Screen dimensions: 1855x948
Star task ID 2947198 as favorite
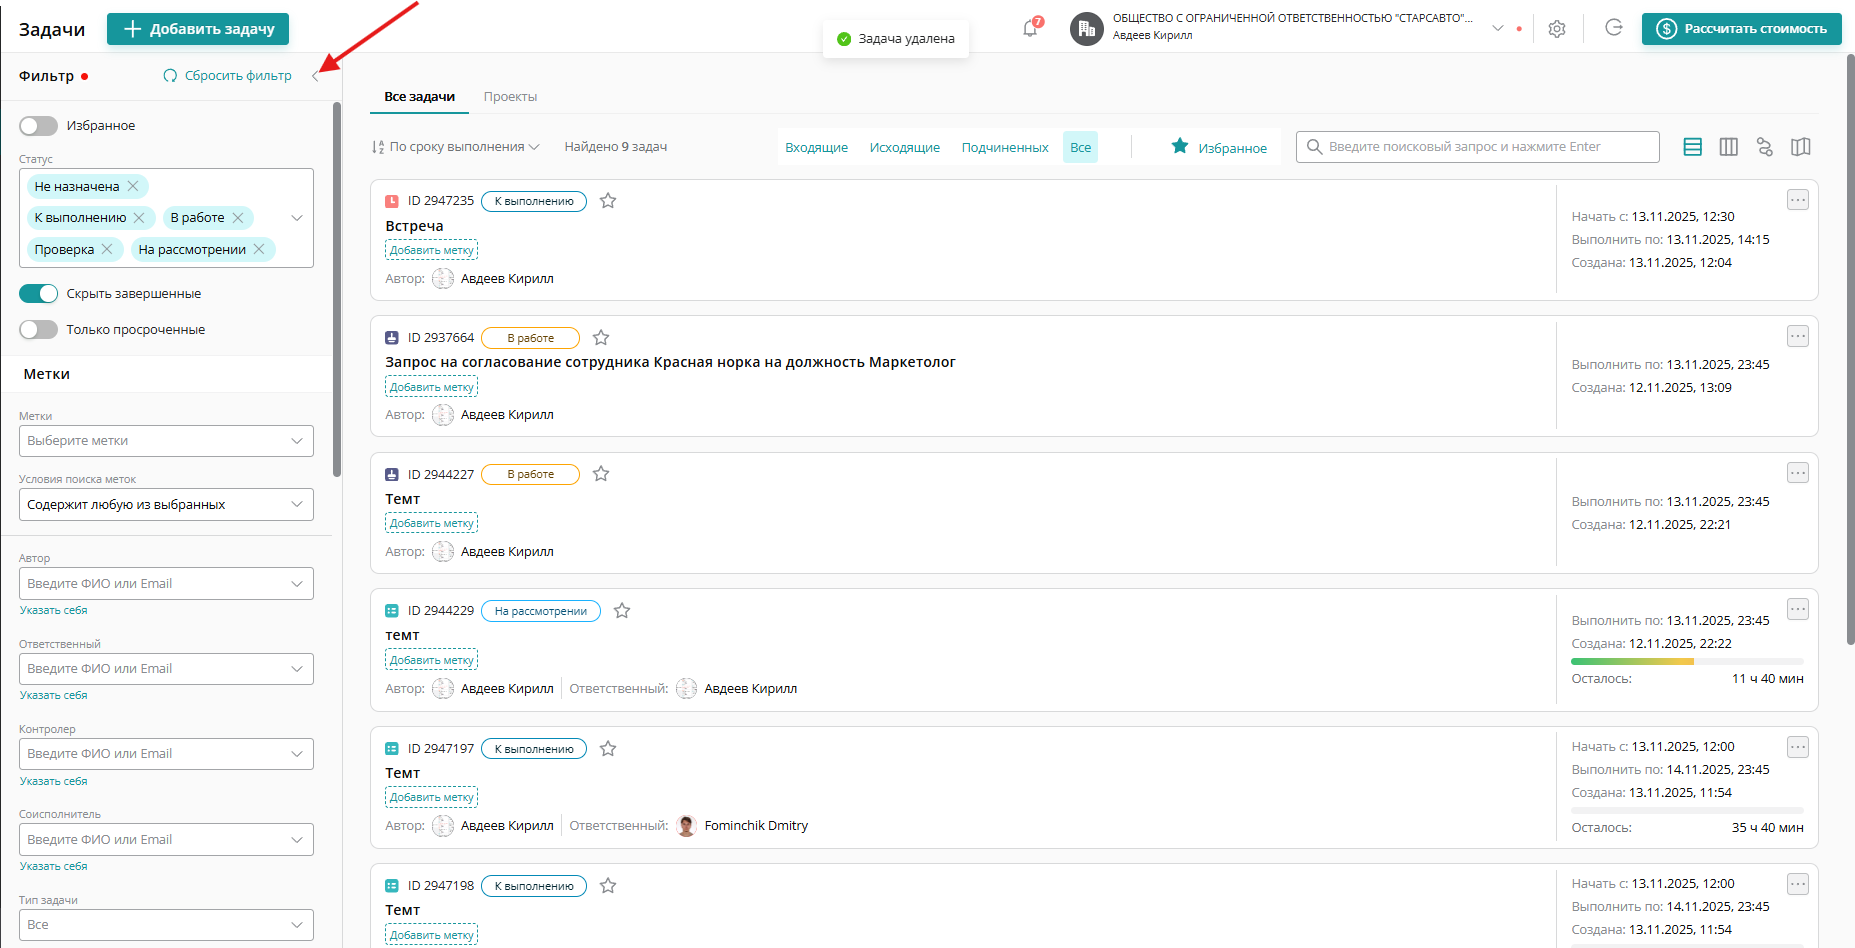click(x=608, y=886)
